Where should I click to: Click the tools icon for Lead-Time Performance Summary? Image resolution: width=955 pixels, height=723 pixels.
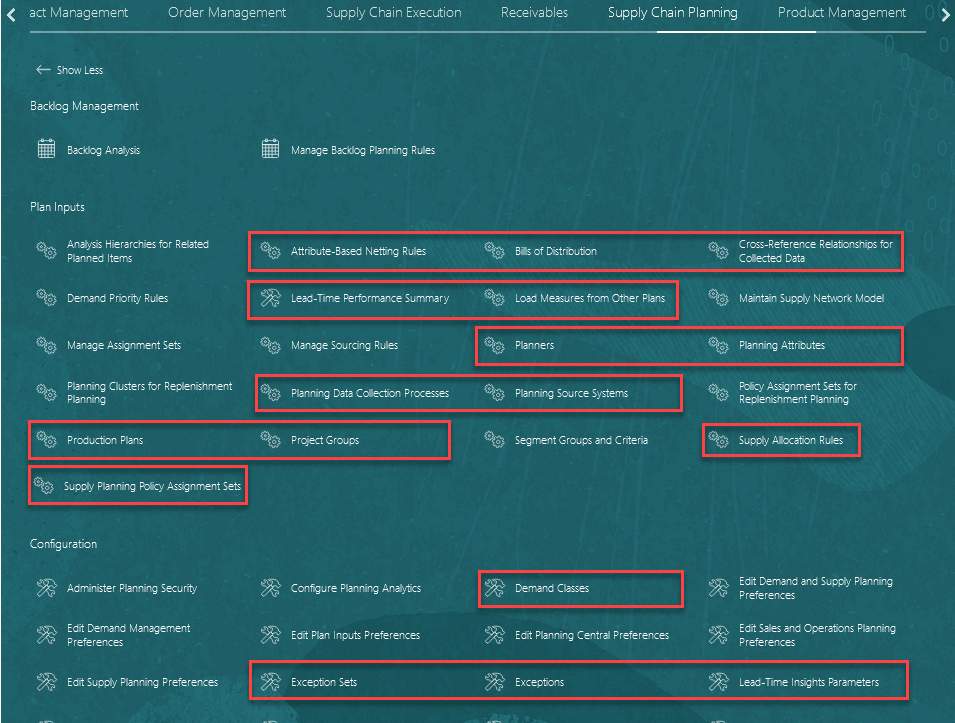point(270,297)
